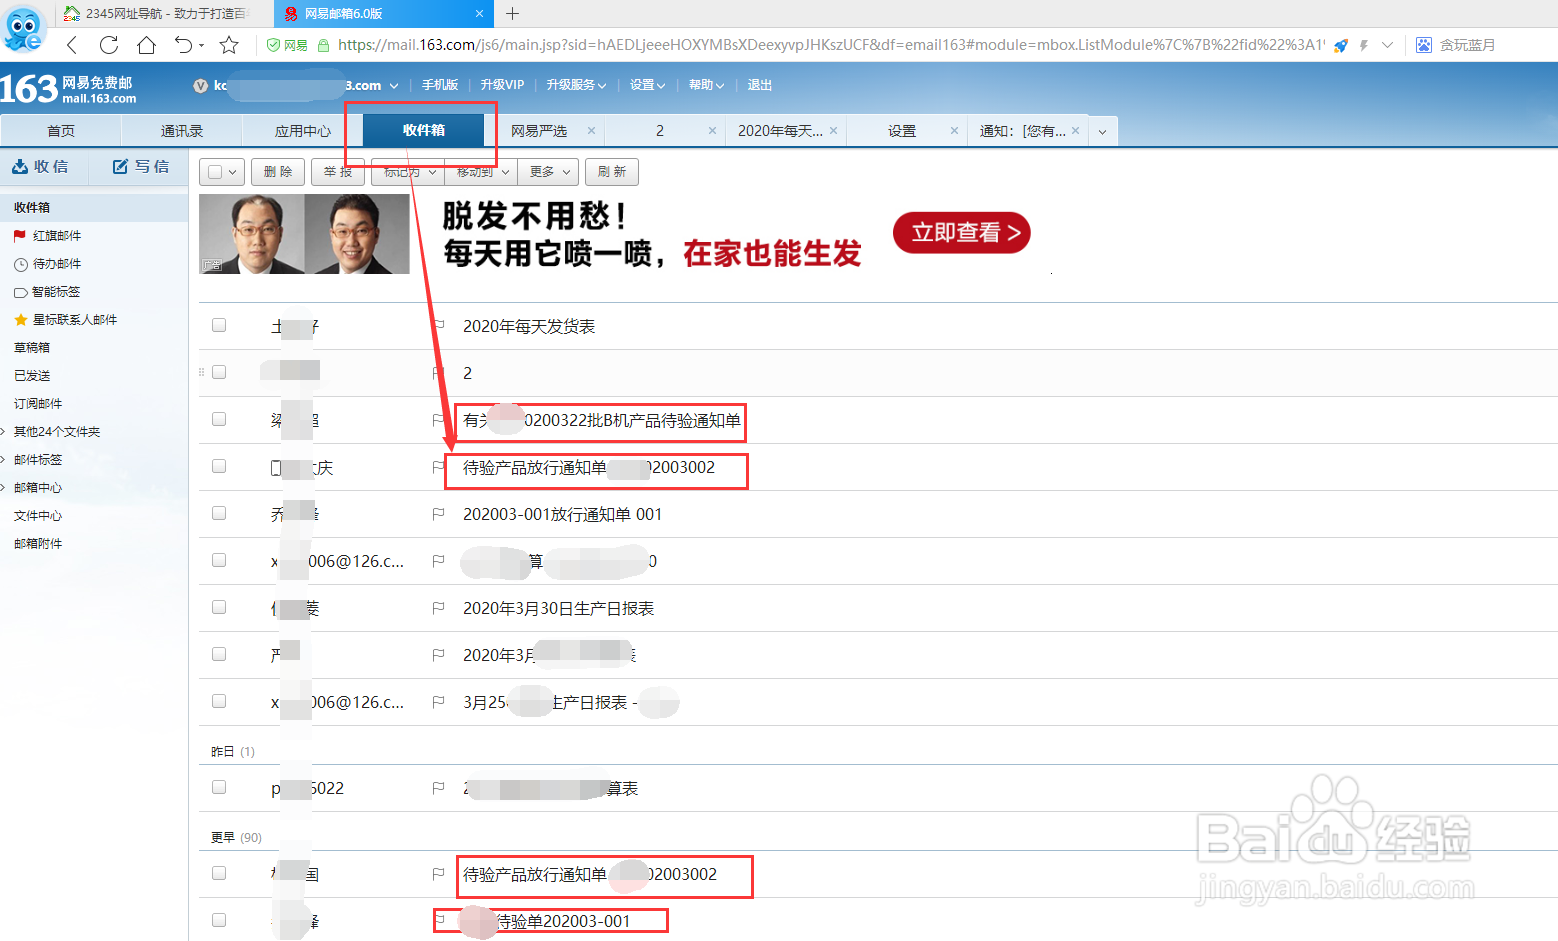
Task: Click the 写信 compose button
Action: (141, 167)
